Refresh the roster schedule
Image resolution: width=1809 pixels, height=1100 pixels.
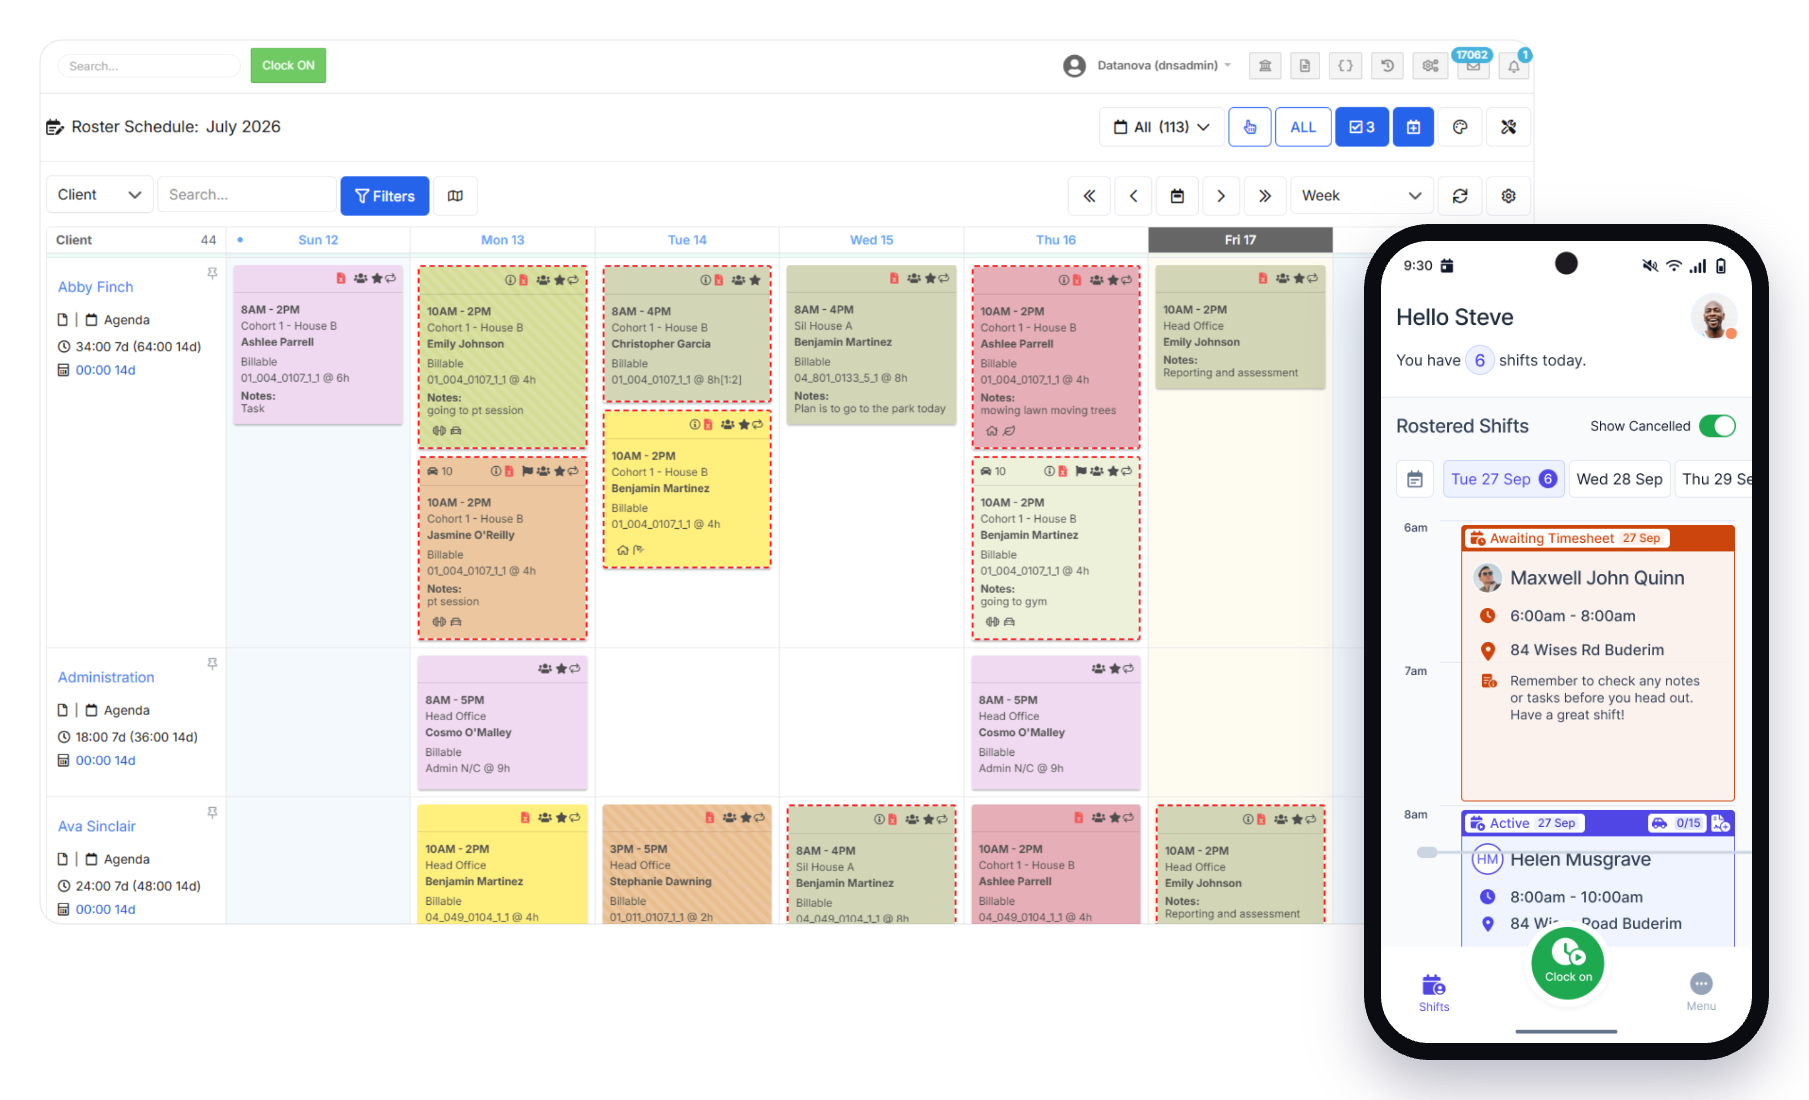[x=1460, y=196]
